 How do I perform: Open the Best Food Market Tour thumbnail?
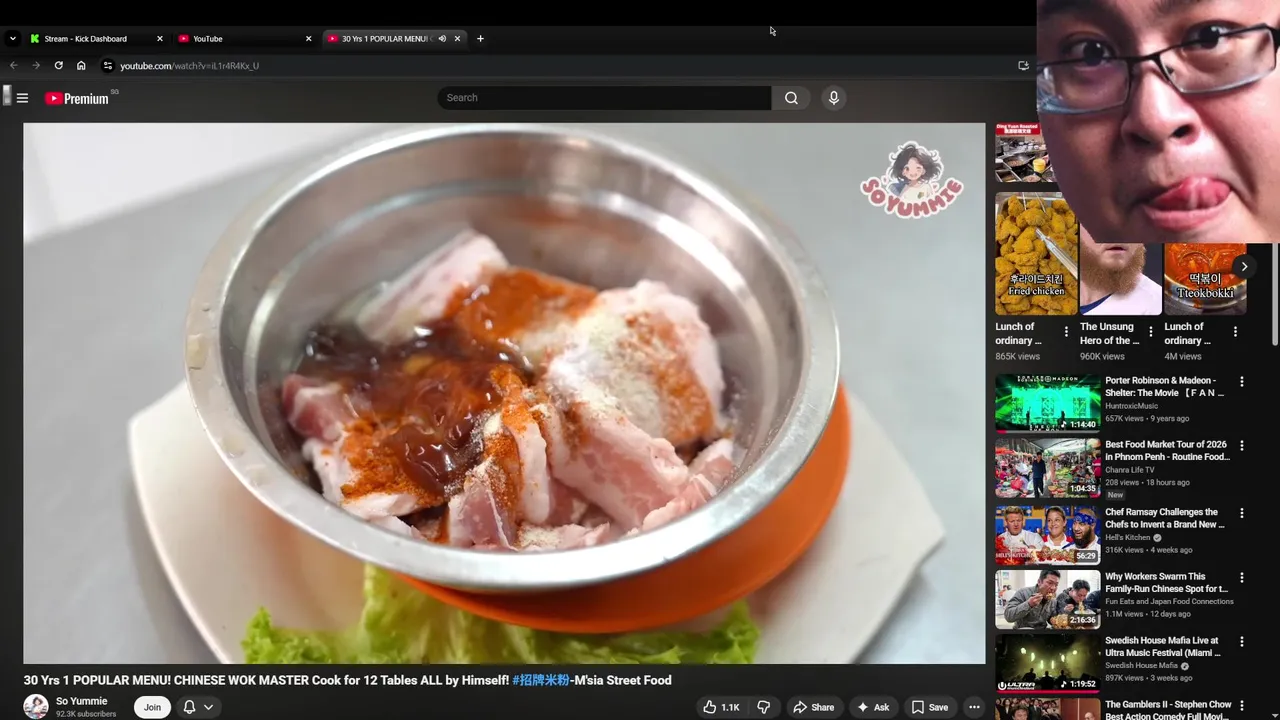click(1047, 467)
